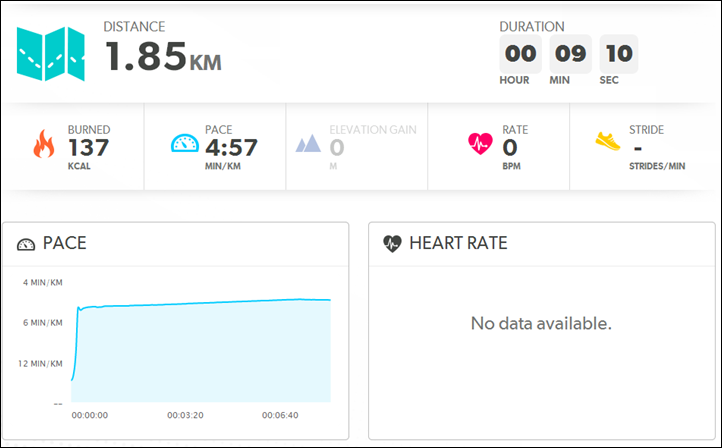Click the blue pace line in the chart
Image resolution: width=722 pixels, height=448 pixels.
pos(201,303)
